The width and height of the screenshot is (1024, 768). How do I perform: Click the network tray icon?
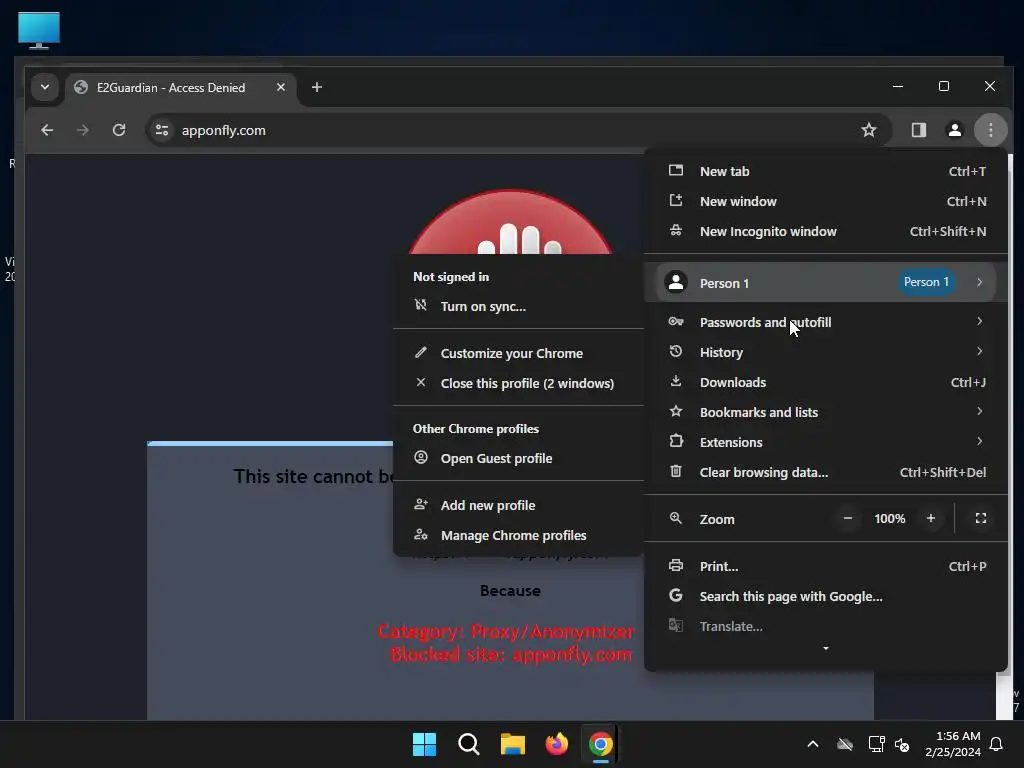pos(876,744)
